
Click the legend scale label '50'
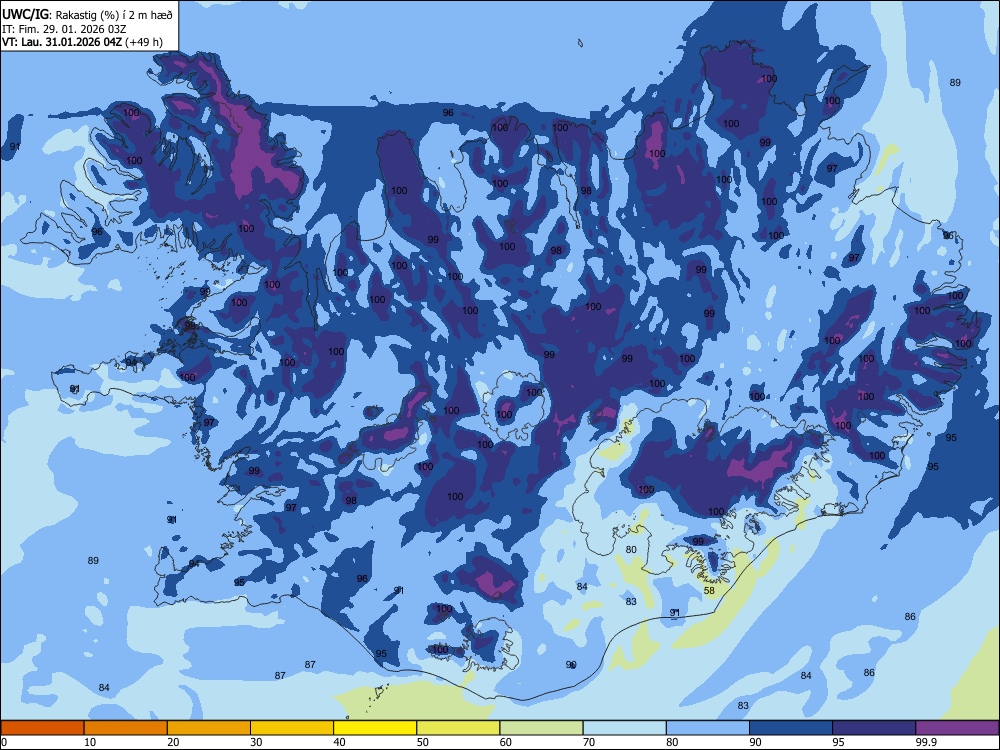[422, 742]
